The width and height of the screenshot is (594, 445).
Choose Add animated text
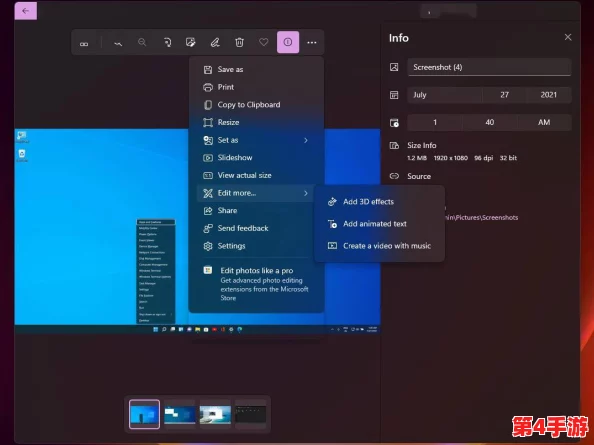click(x=379, y=224)
